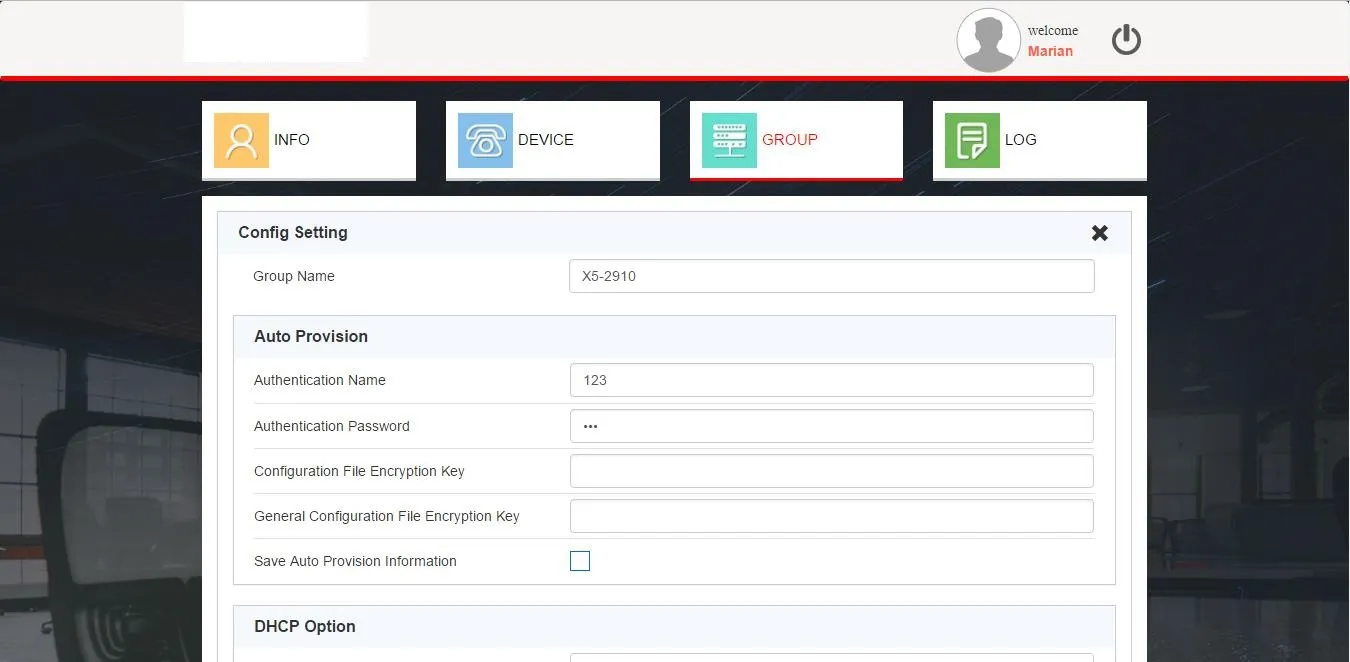
Task: Click the Marian username link
Action: point(1051,50)
